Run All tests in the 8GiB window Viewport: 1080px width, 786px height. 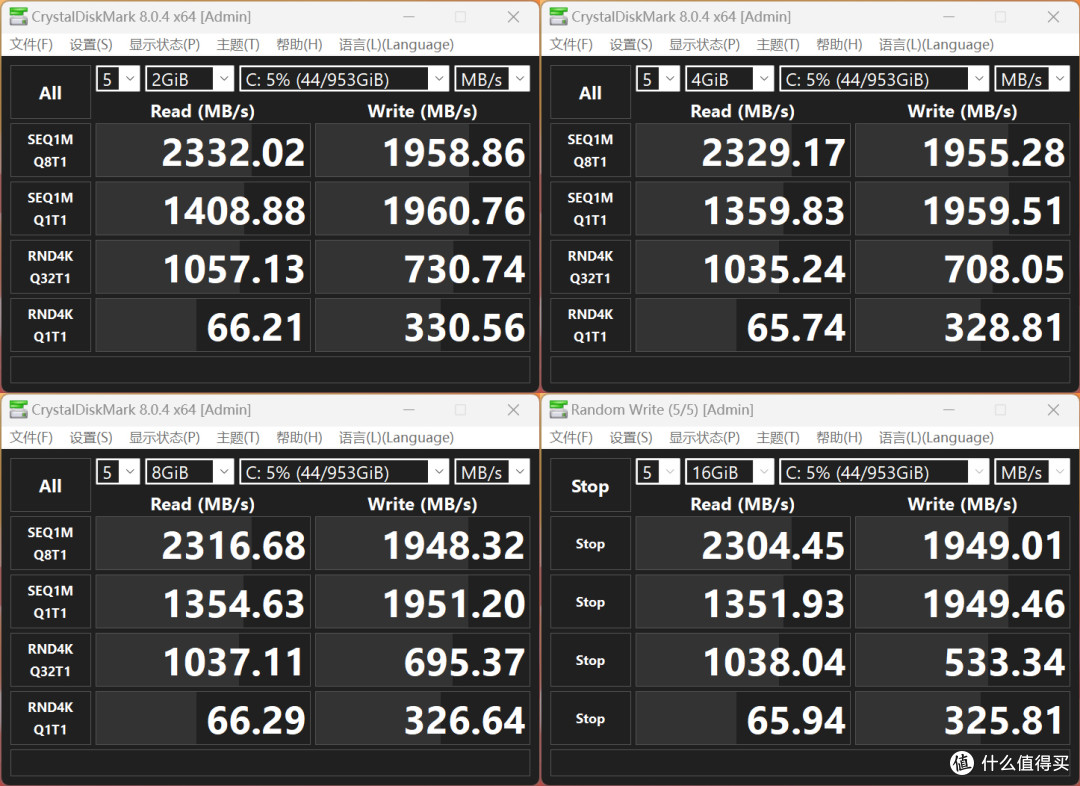(50, 486)
